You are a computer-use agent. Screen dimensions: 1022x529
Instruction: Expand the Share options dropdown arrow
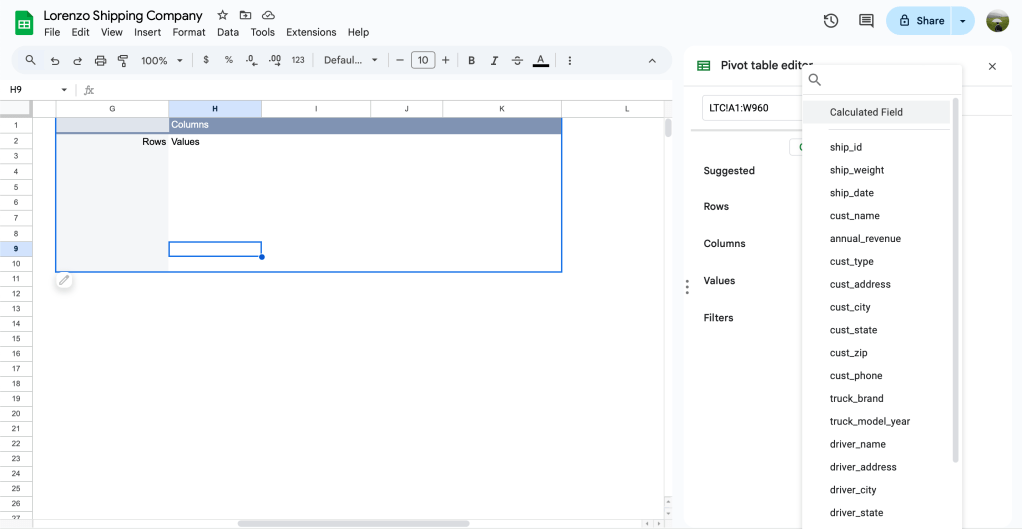[x=963, y=21]
